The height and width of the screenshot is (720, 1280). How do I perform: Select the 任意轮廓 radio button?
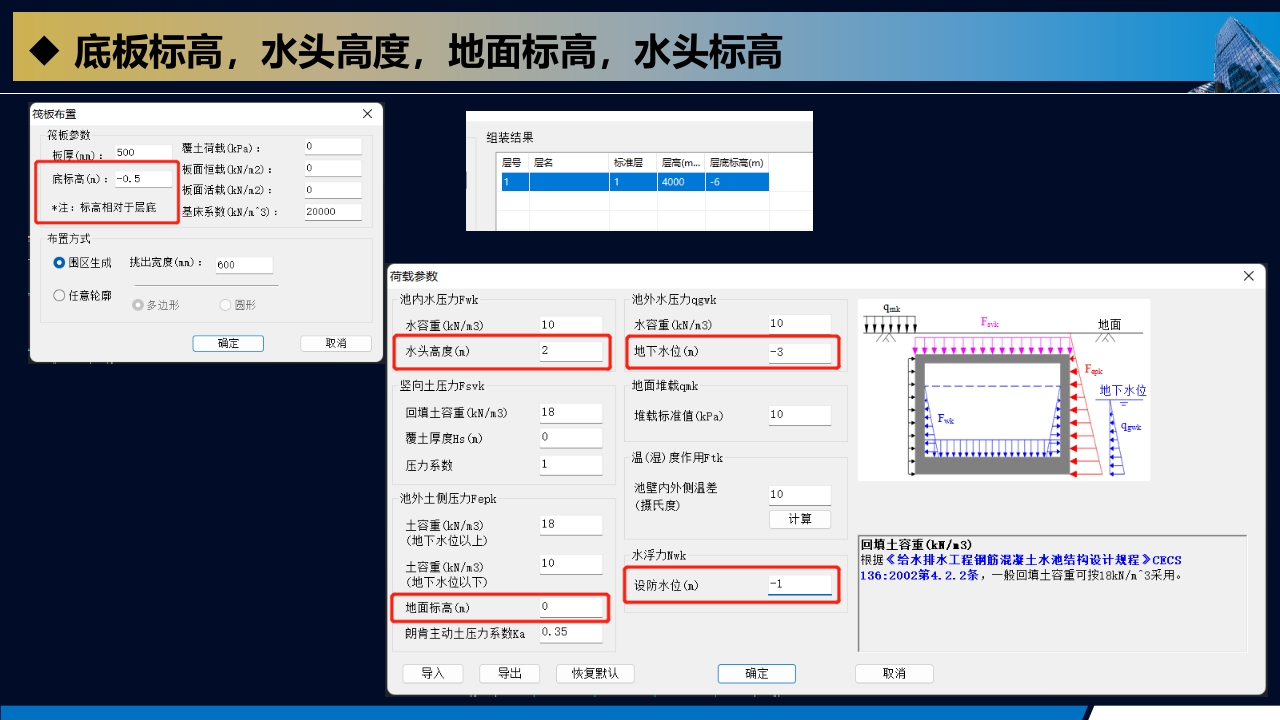(x=59, y=296)
